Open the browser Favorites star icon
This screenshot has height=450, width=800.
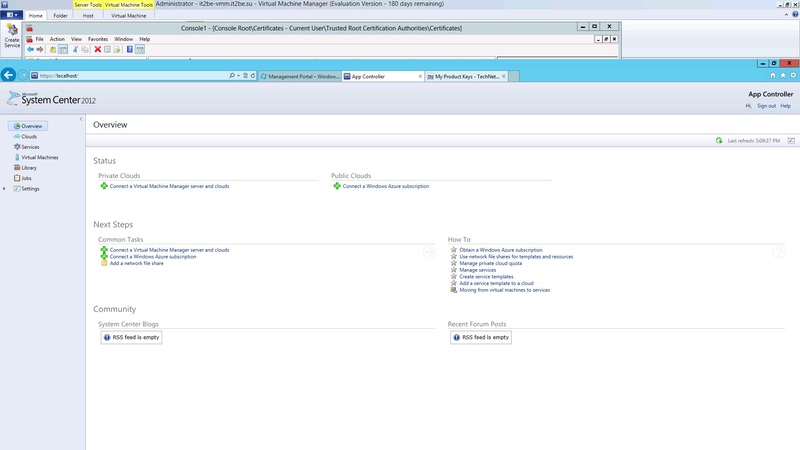(x=783, y=76)
